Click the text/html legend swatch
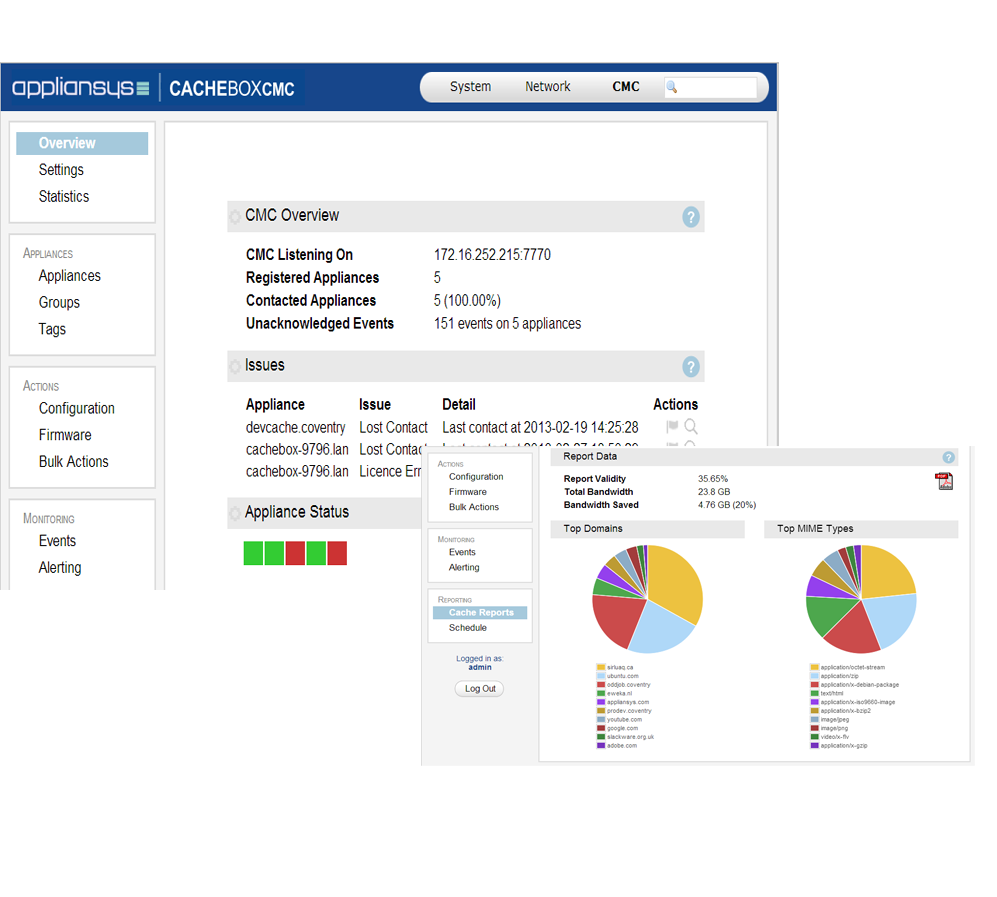Screen dimensions: 997x897 [814, 694]
